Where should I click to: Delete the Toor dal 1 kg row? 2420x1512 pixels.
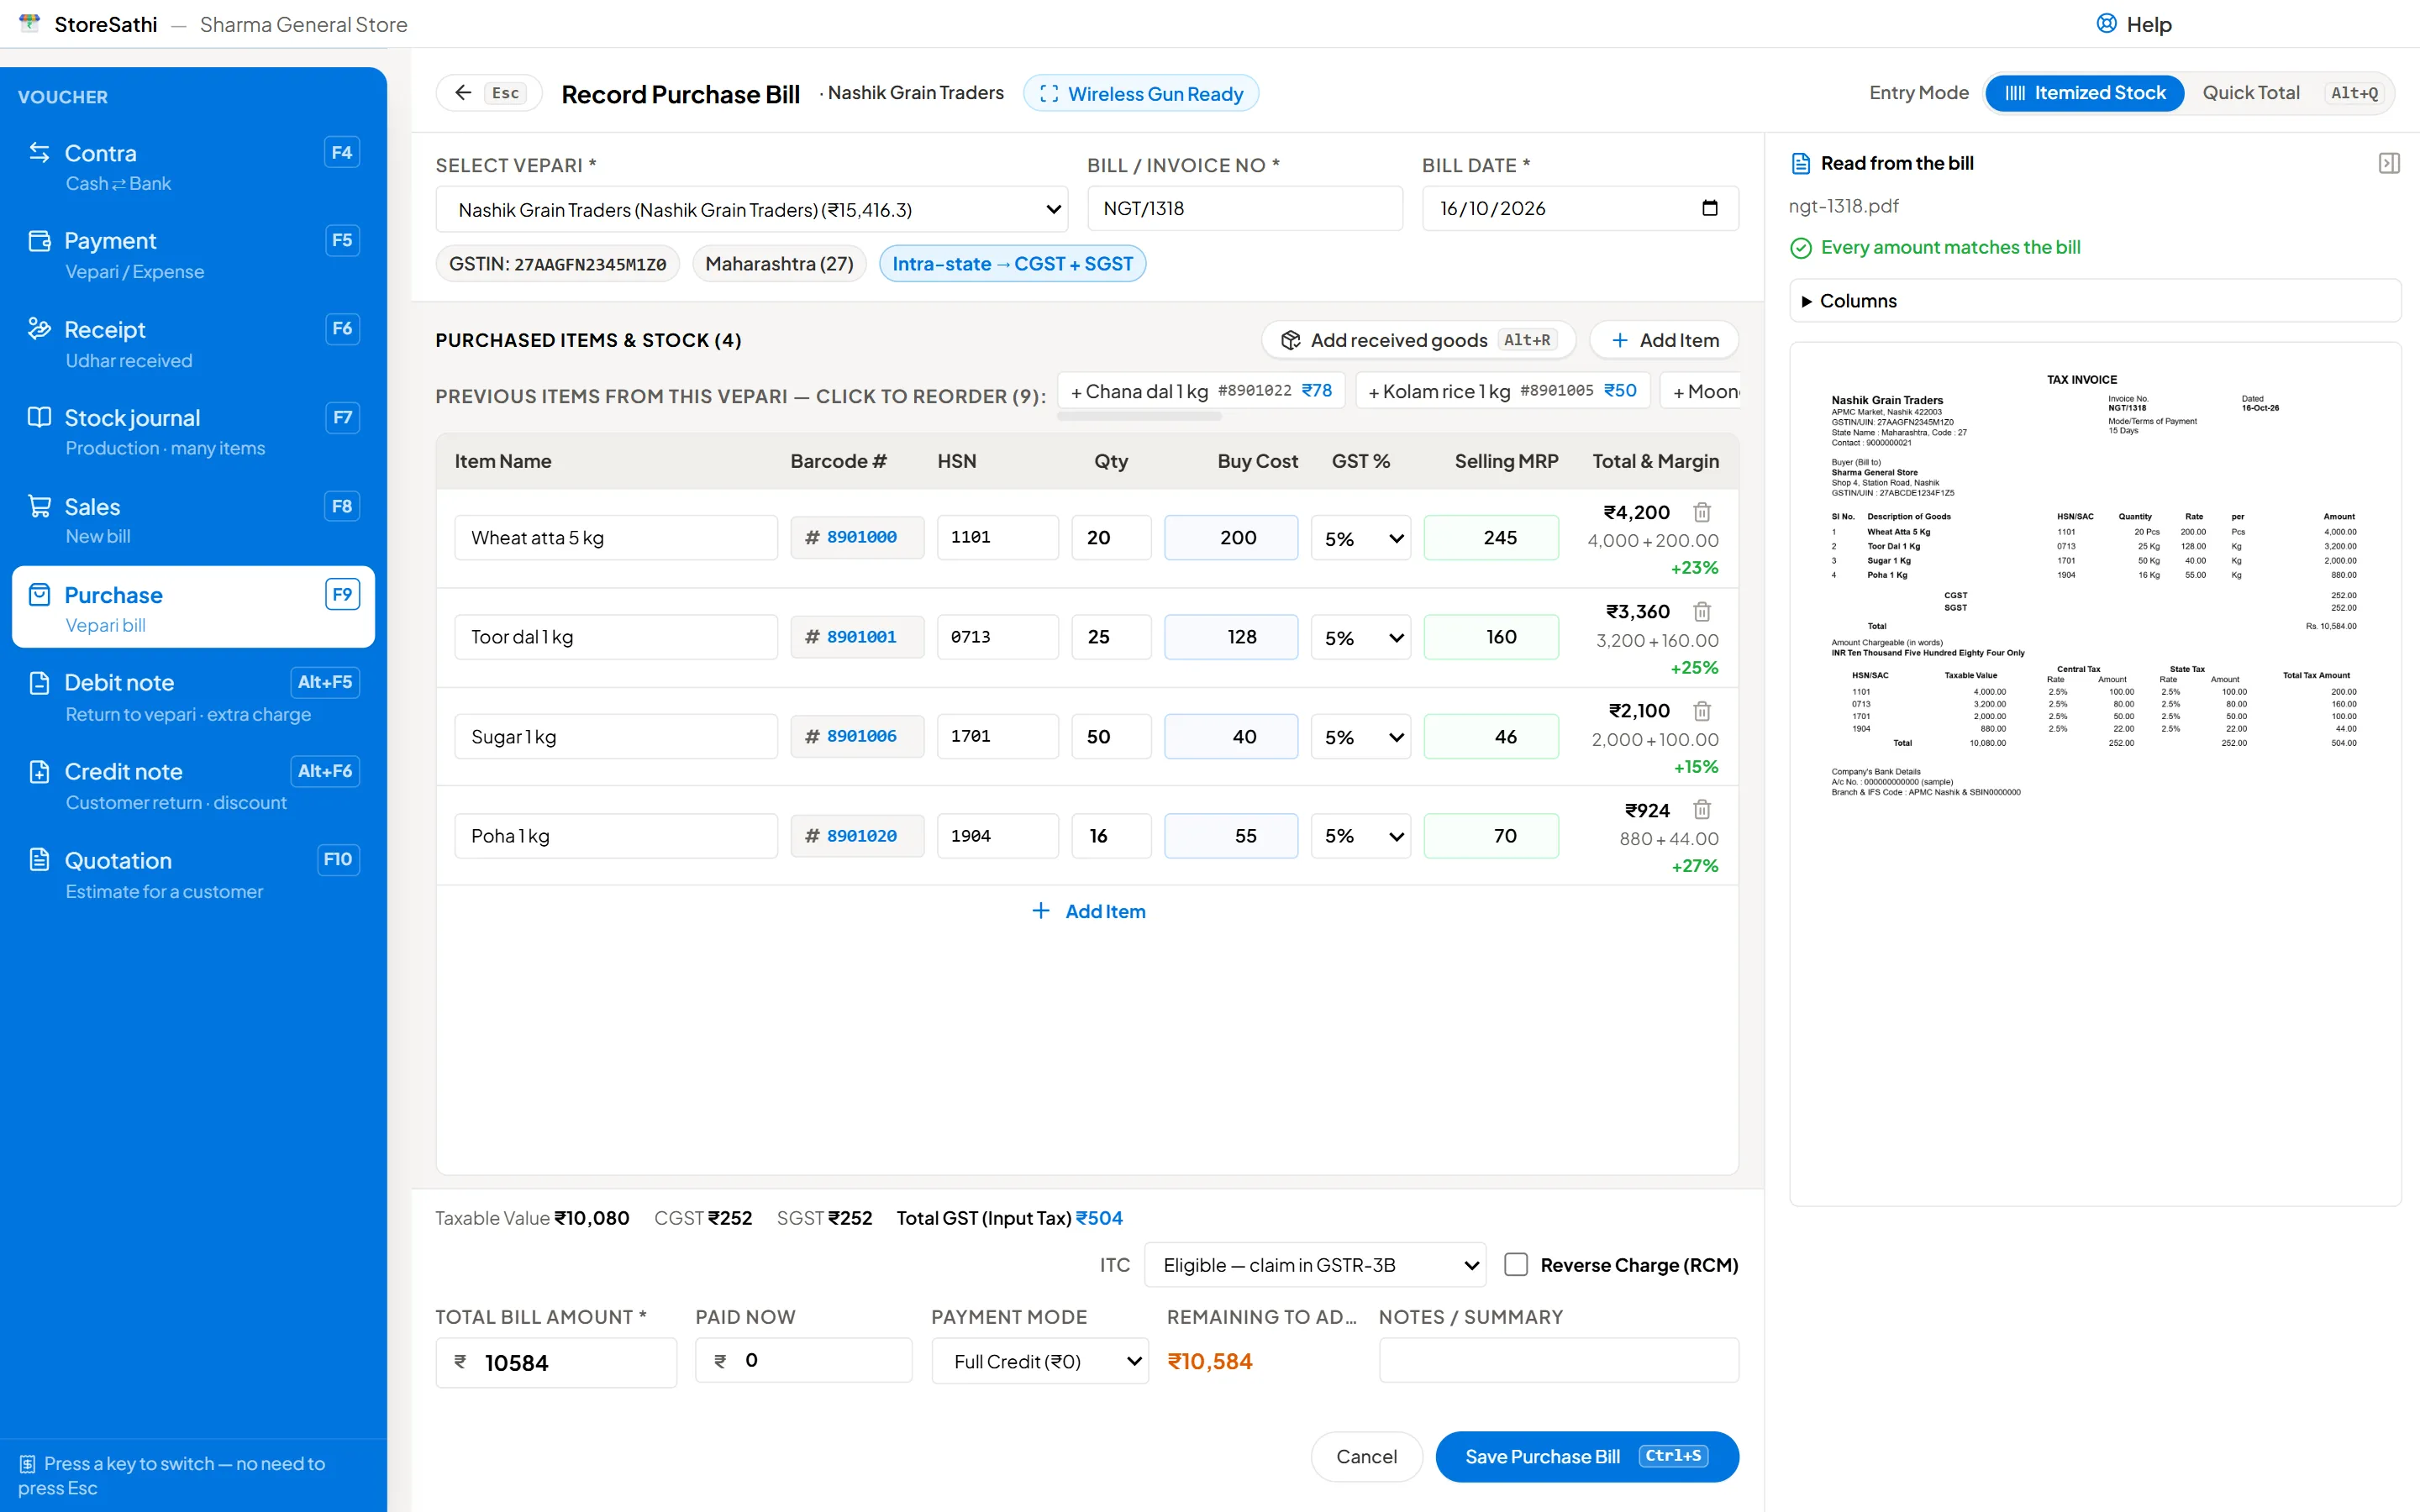click(1701, 611)
